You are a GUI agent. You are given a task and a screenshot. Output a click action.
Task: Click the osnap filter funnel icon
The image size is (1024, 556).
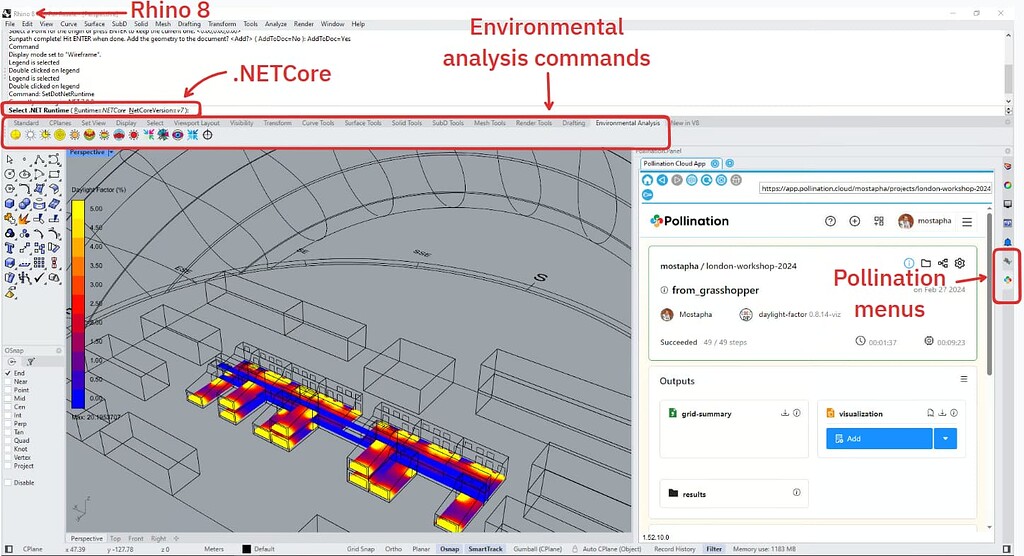click(30, 361)
